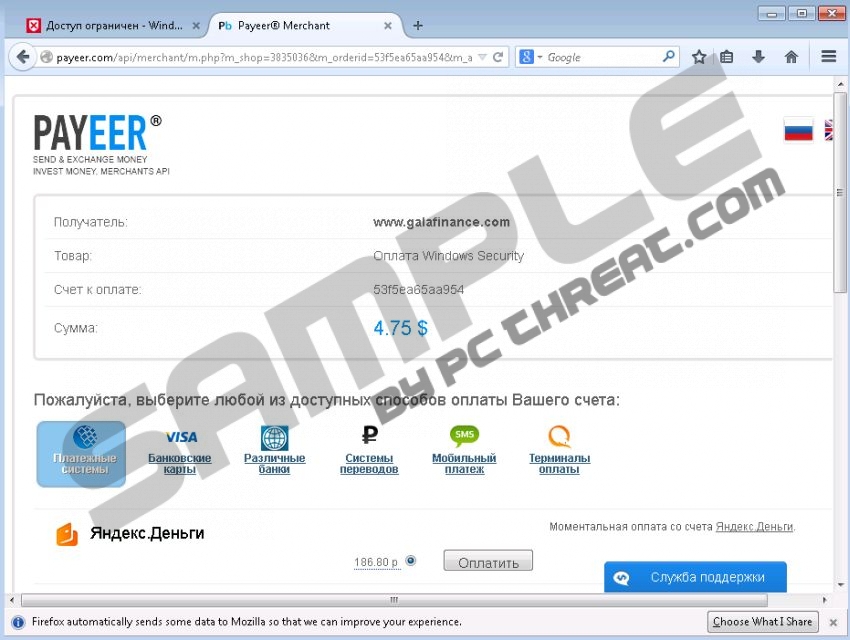Screen dimensions: 850x640
Task: Go to the Firefox home page icon
Action: click(x=791, y=57)
